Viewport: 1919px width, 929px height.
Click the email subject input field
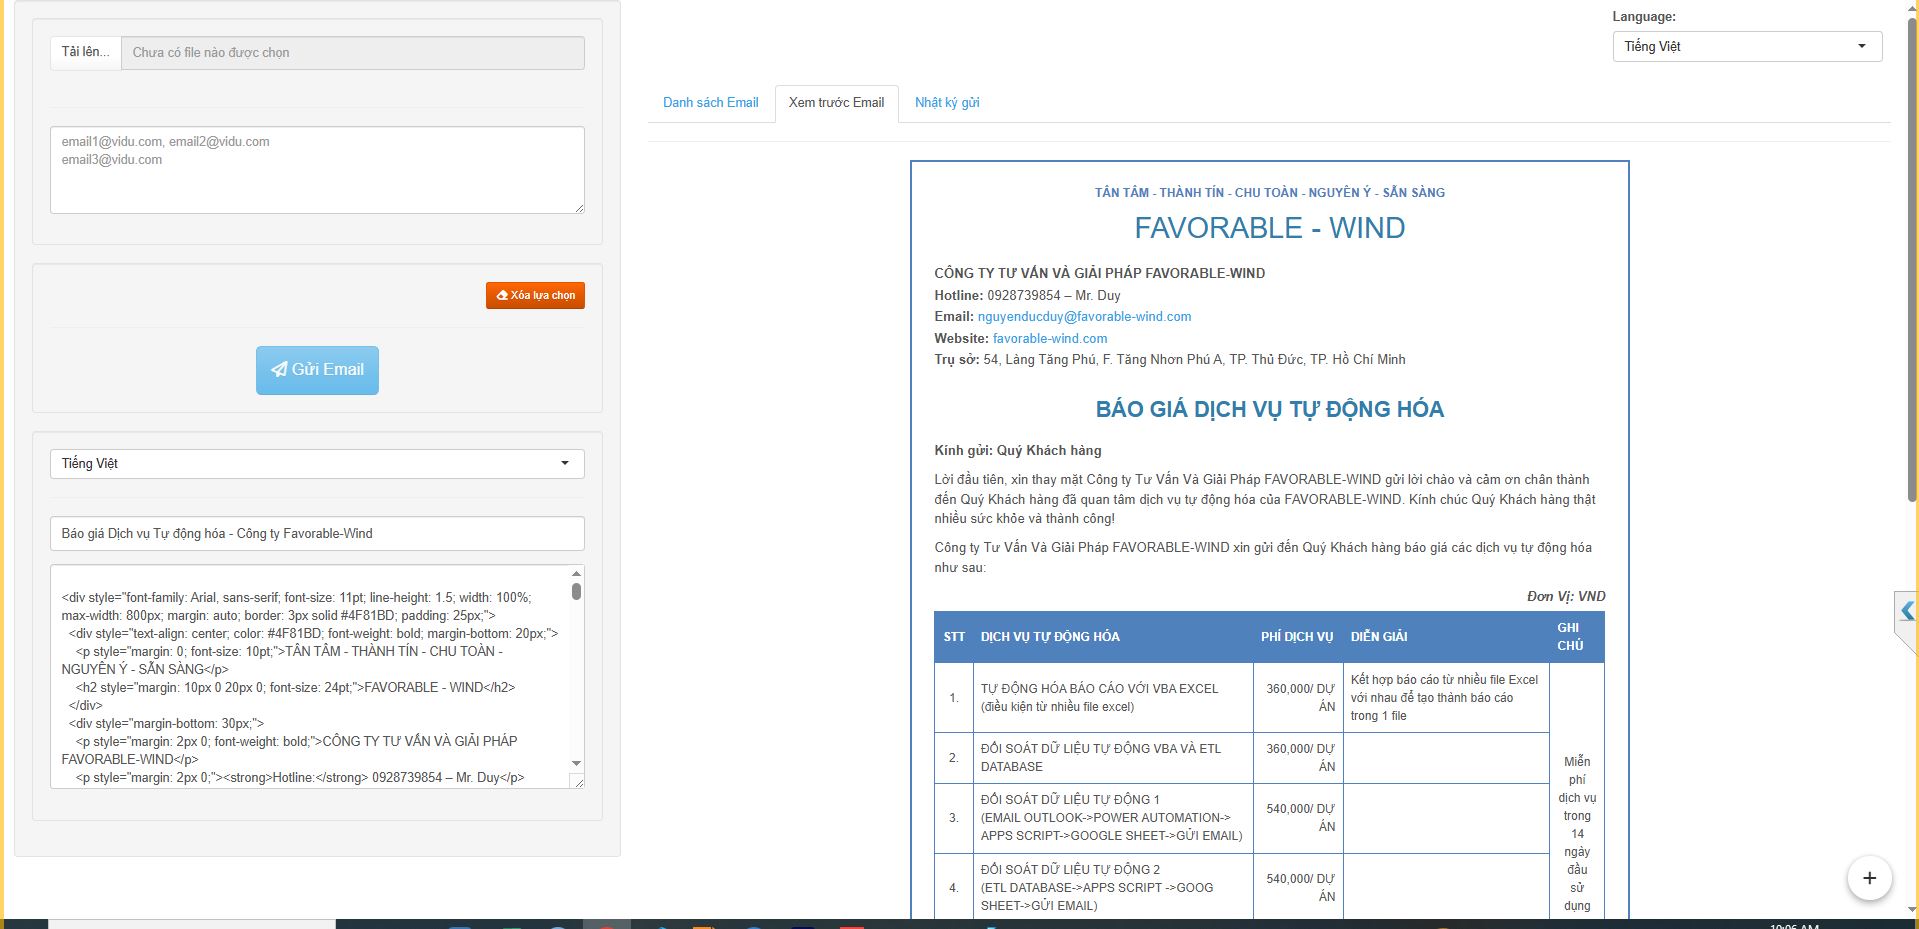tap(317, 534)
